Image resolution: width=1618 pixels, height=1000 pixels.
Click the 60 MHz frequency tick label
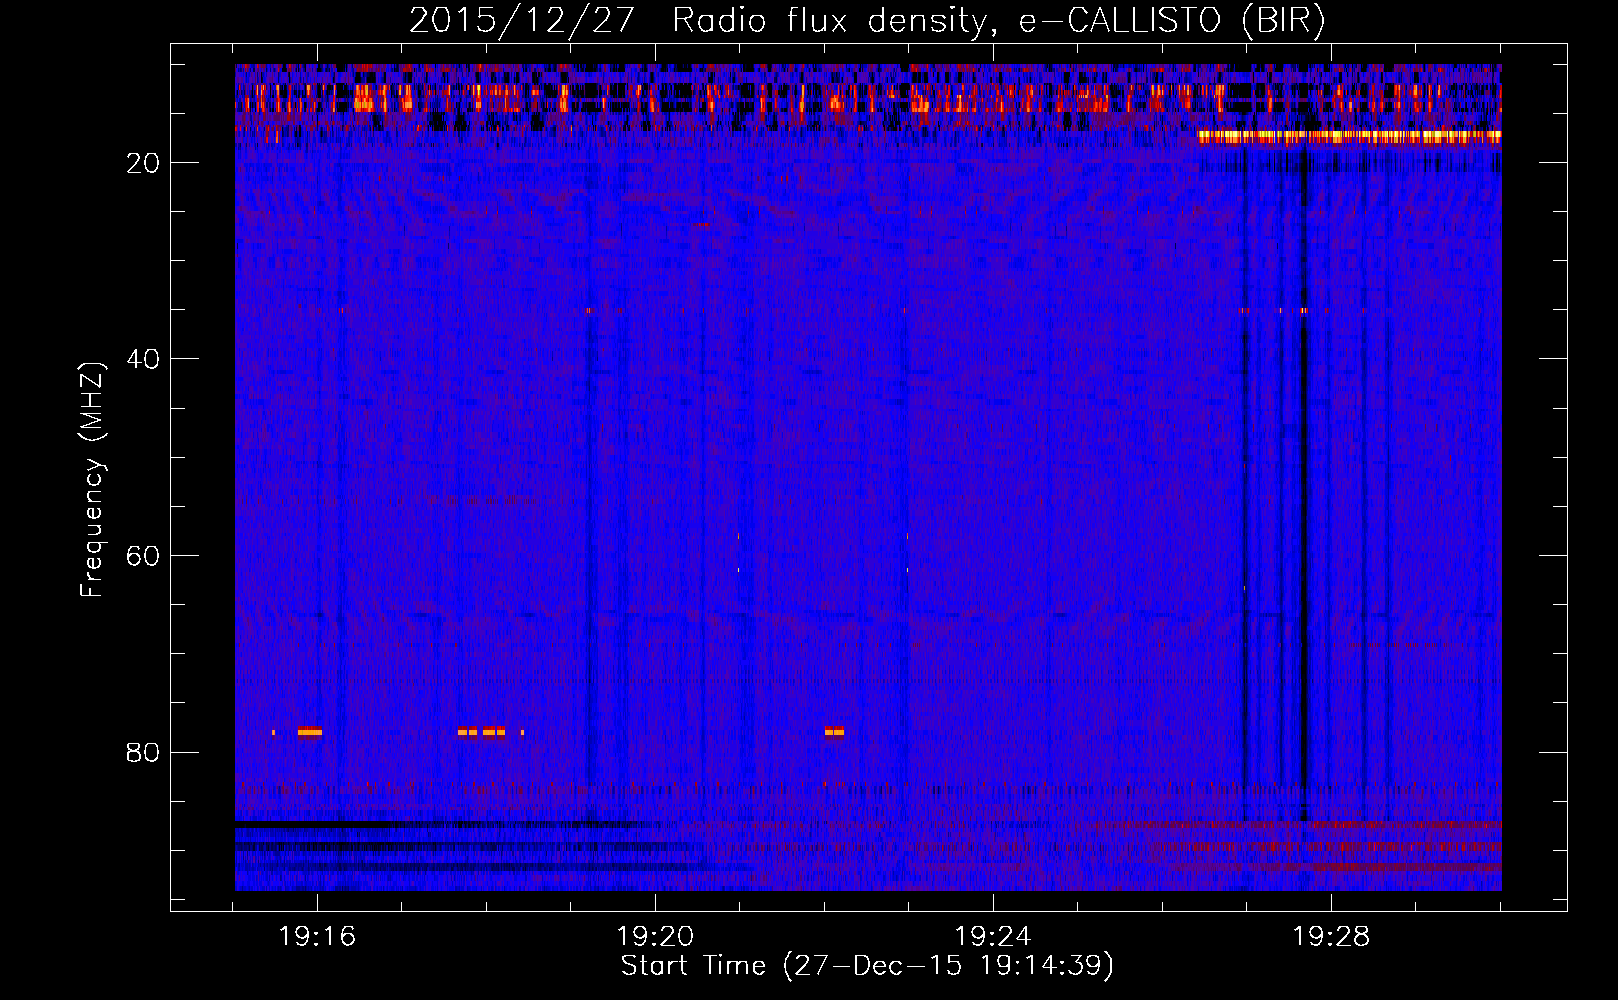click(x=144, y=556)
